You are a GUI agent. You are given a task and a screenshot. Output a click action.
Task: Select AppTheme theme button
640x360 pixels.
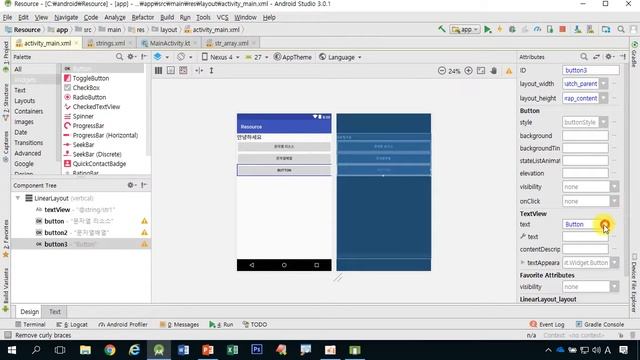tap(292, 57)
